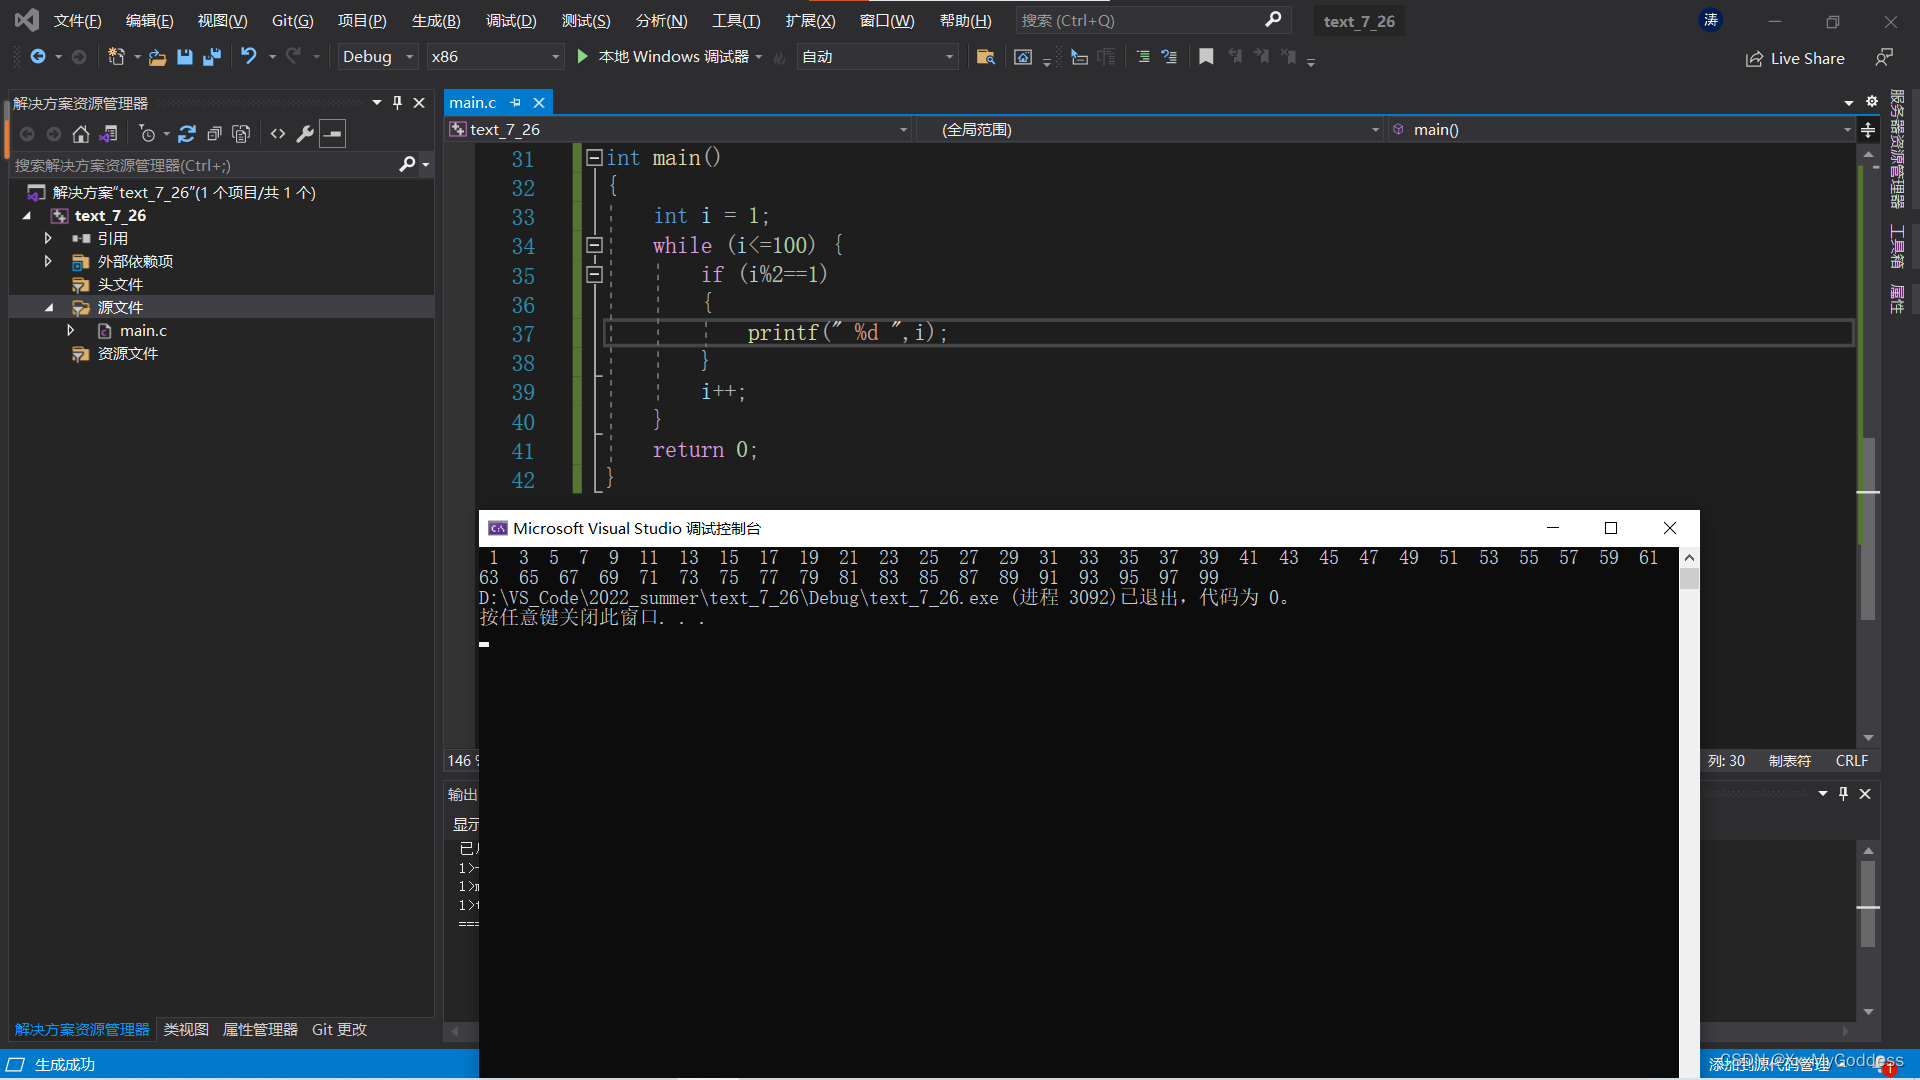Click the main.c editor tab
Image resolution: width=1920 pixels, height=1080 pixels.
[x=475, y=102]
